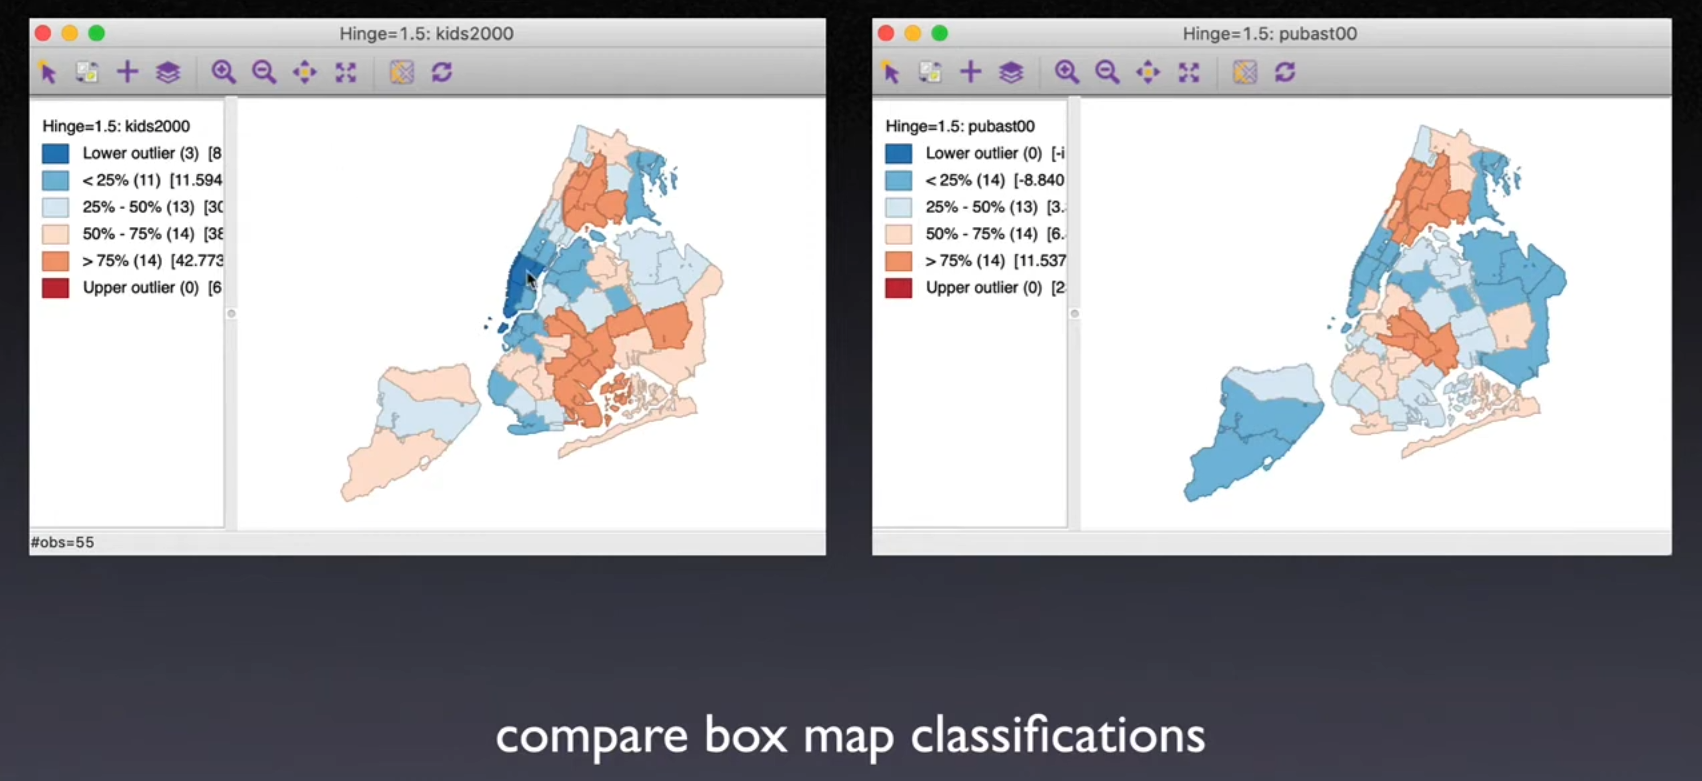Screen dimensions: 1702x781
Task: Click Lower outlier swatch in pubast00 legend
Action: tap(899, 153)
